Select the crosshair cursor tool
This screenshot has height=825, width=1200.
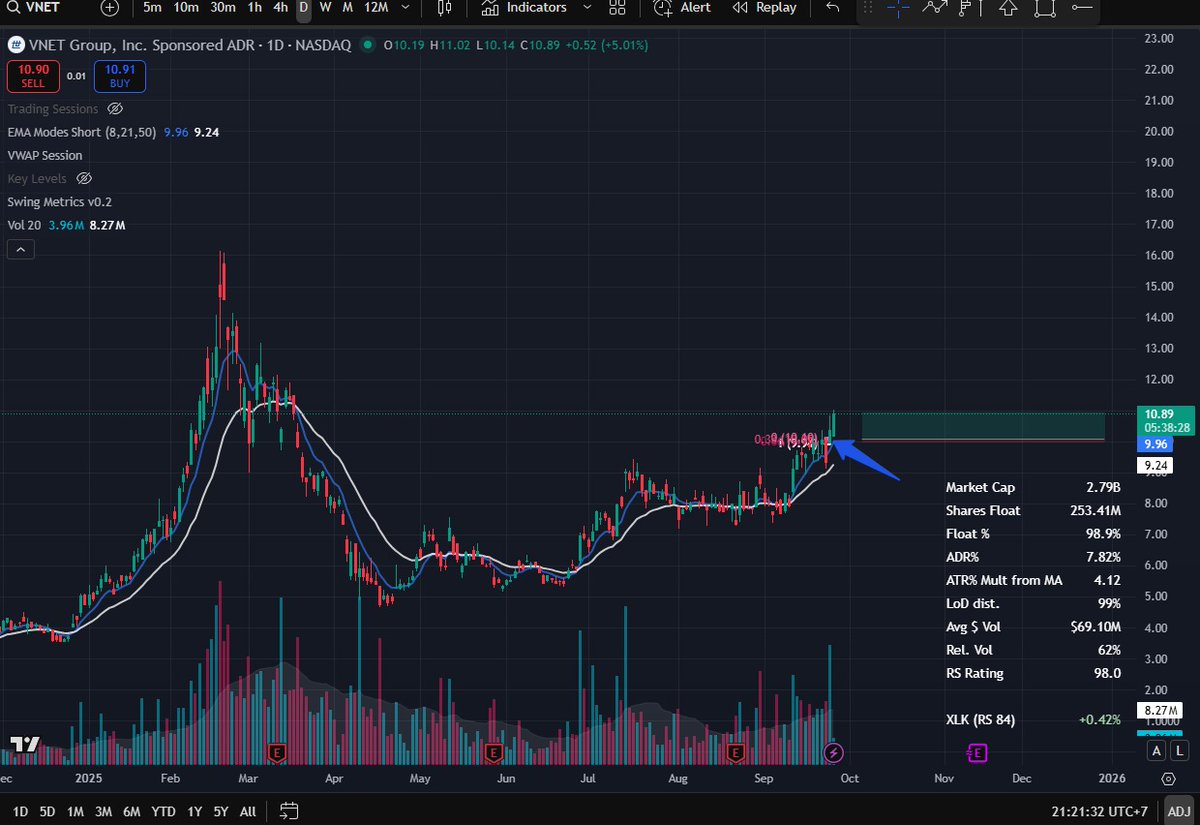pos(898,7)
